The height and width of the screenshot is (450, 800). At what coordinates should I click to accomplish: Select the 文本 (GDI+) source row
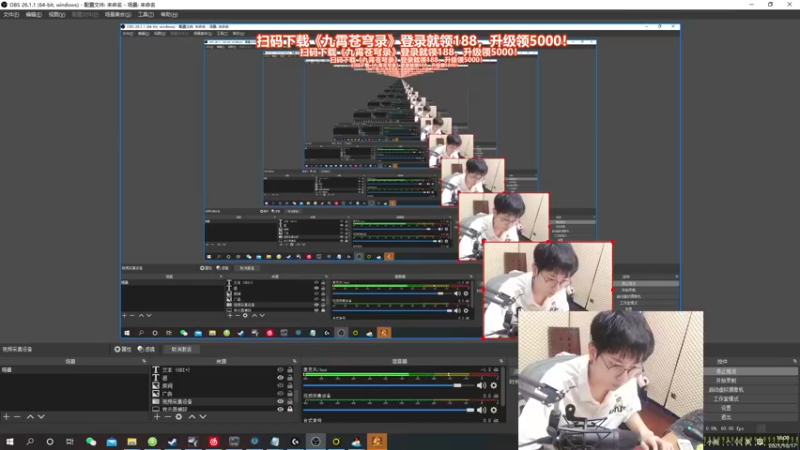point(222,370)
